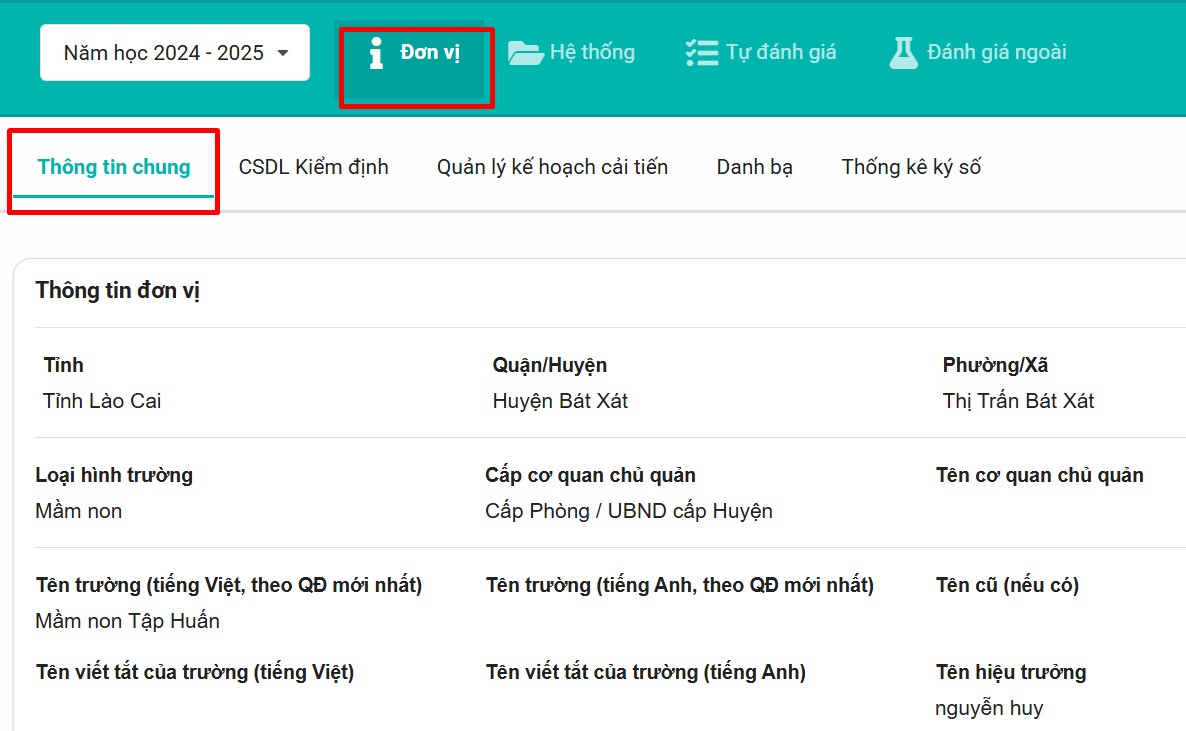Click the Cấp Phòng / UBND cấp Huyện value
Viewport: 1186px width, 731px height.
coord(628,511)
